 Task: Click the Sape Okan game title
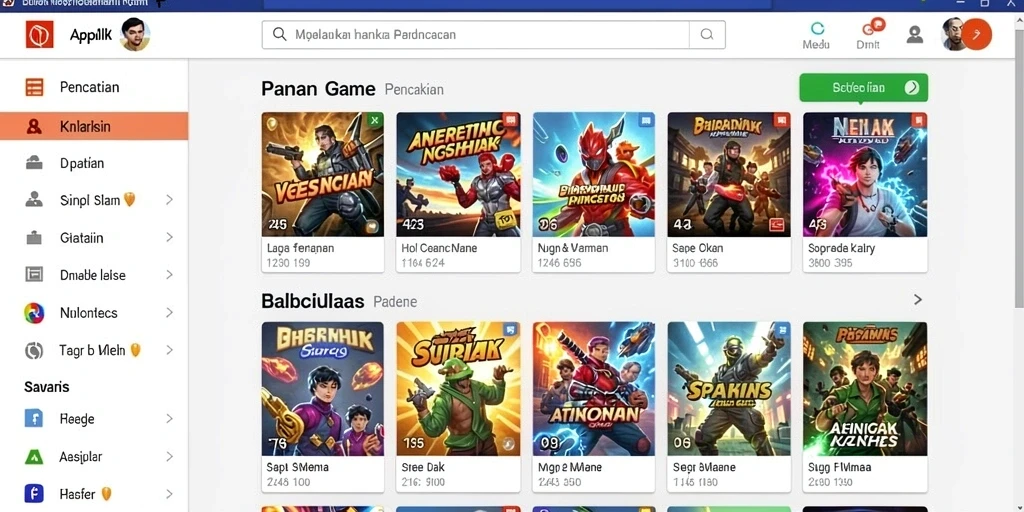(x=697, y=248)
